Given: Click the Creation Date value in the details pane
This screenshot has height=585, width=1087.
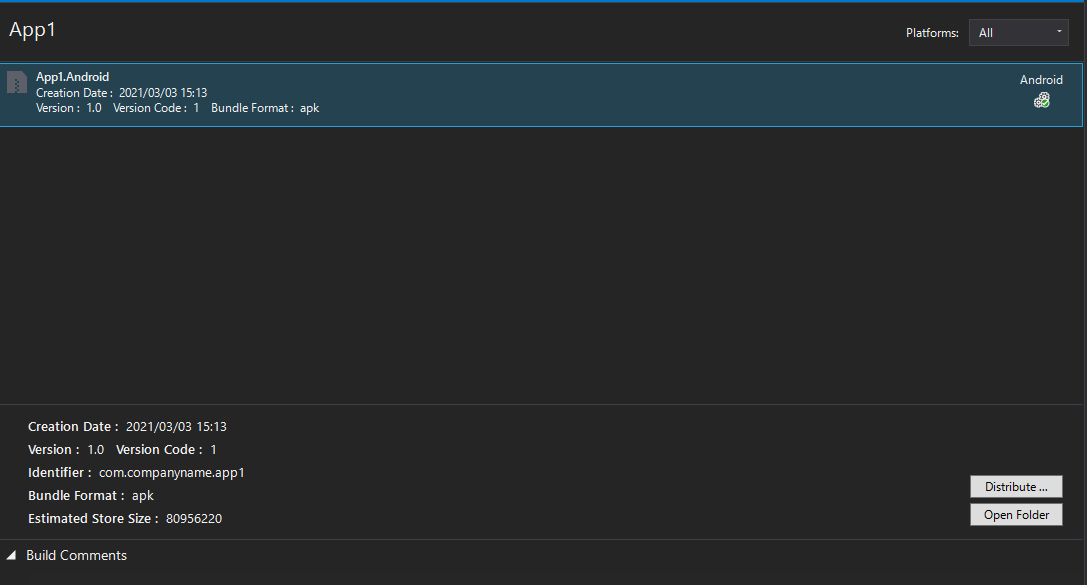Looking at the screenshot, I should [x=176, y=427].
